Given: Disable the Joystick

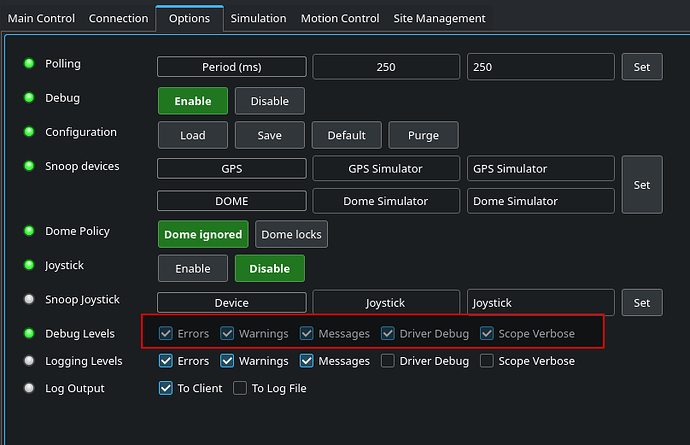Looking at the screenshot, I should (270, 268).
